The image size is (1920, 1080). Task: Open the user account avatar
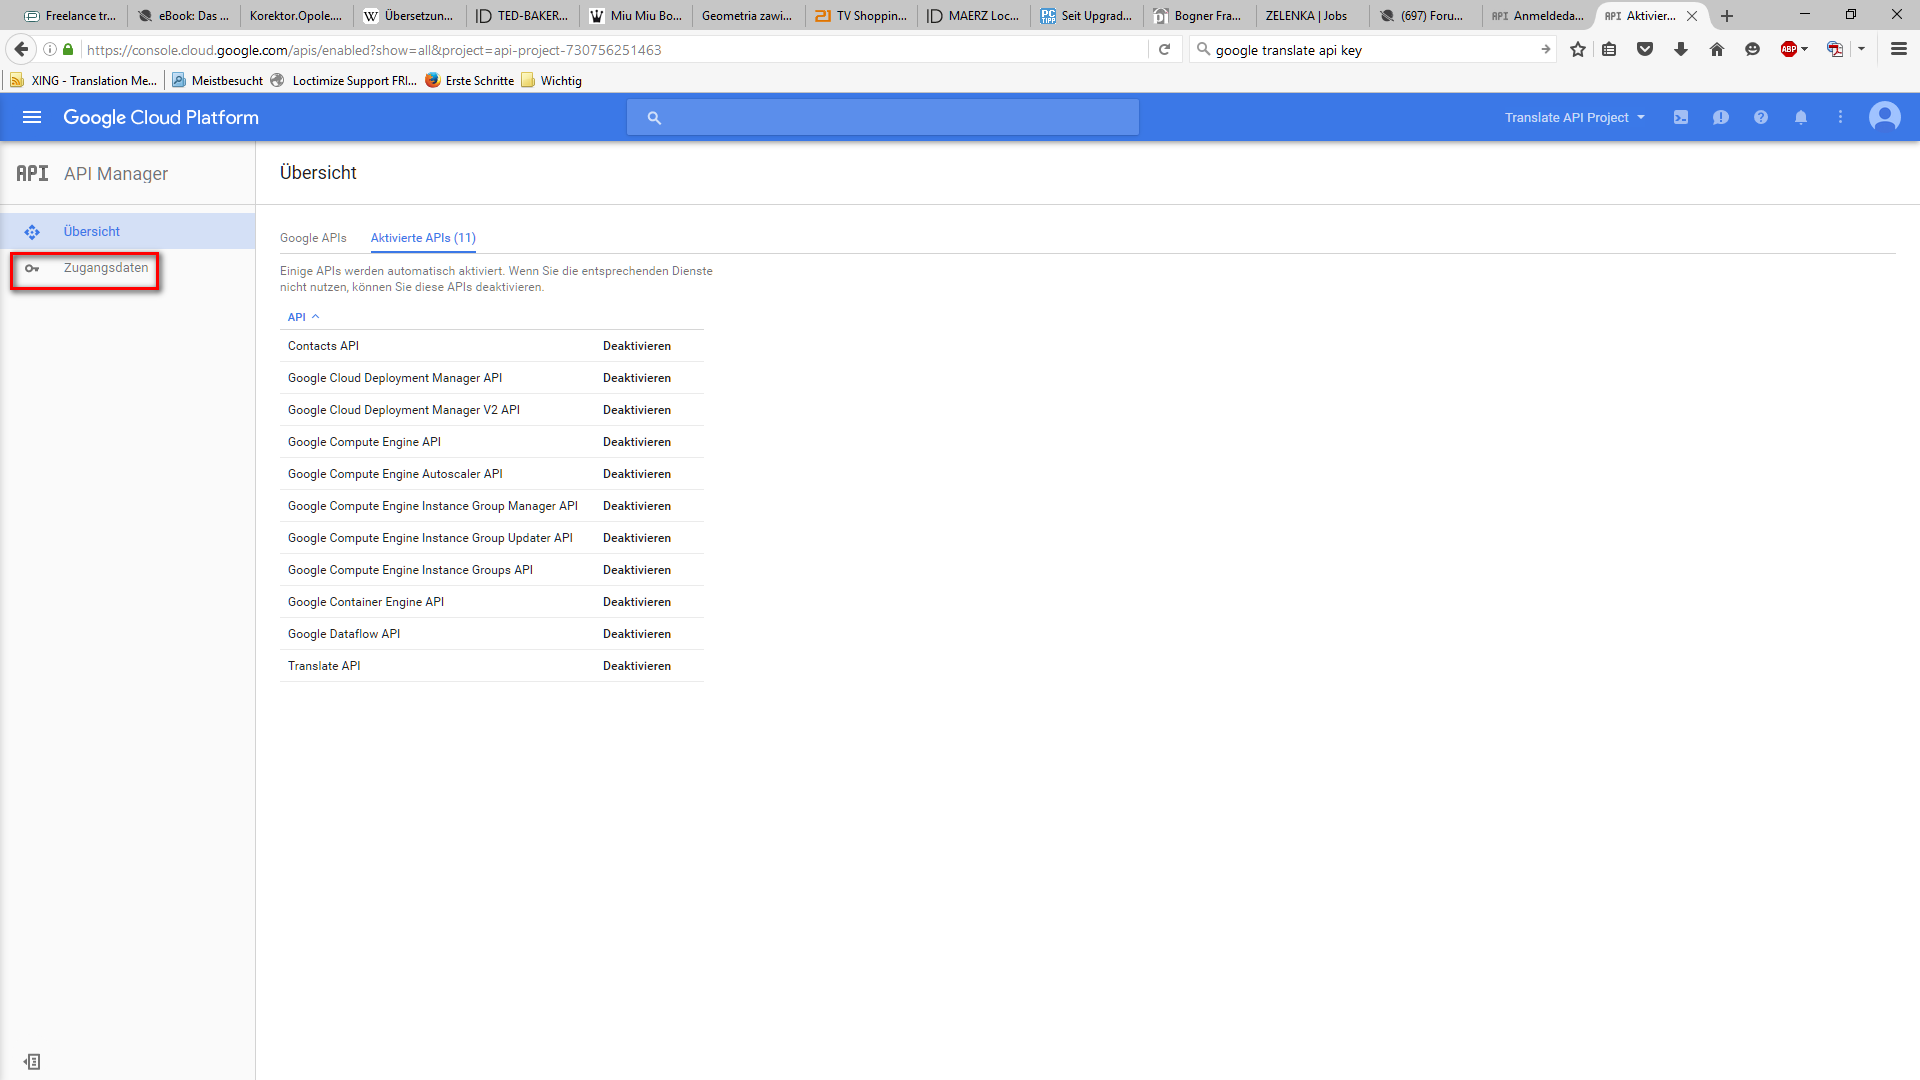point(1885,117)
